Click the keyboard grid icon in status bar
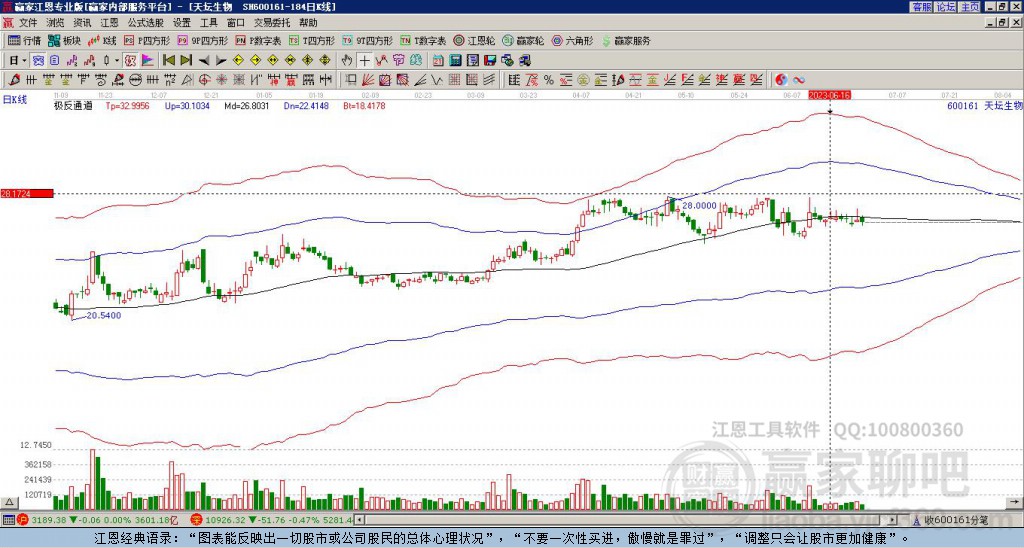 point(8,520)
